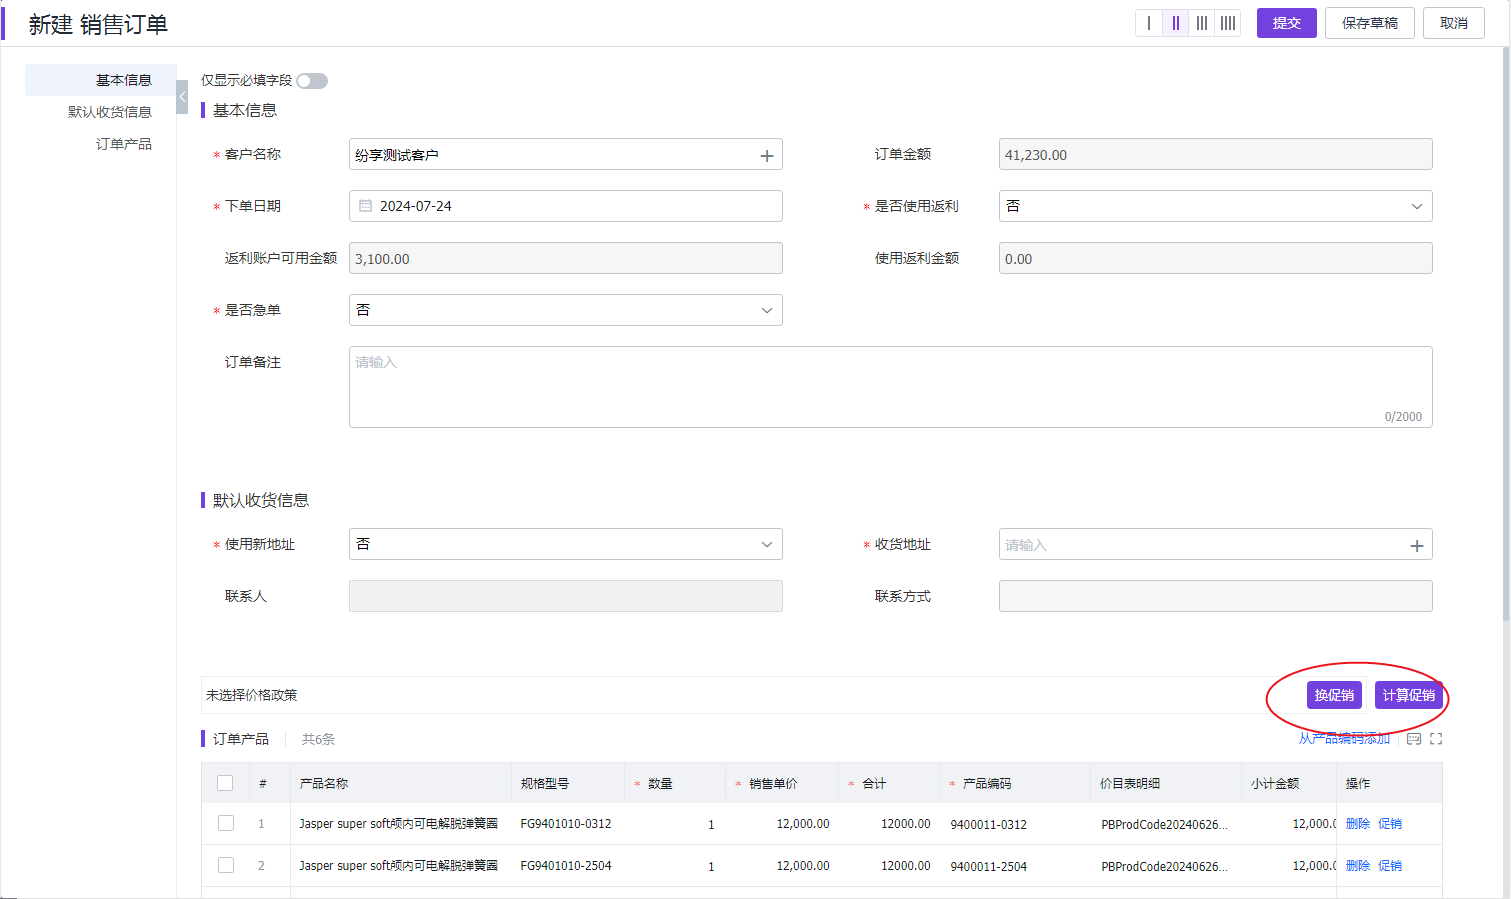The width and height of the screenshot is (1511, 899).
Task: Click the 计算促销 button
Action: pos(1408,694)
